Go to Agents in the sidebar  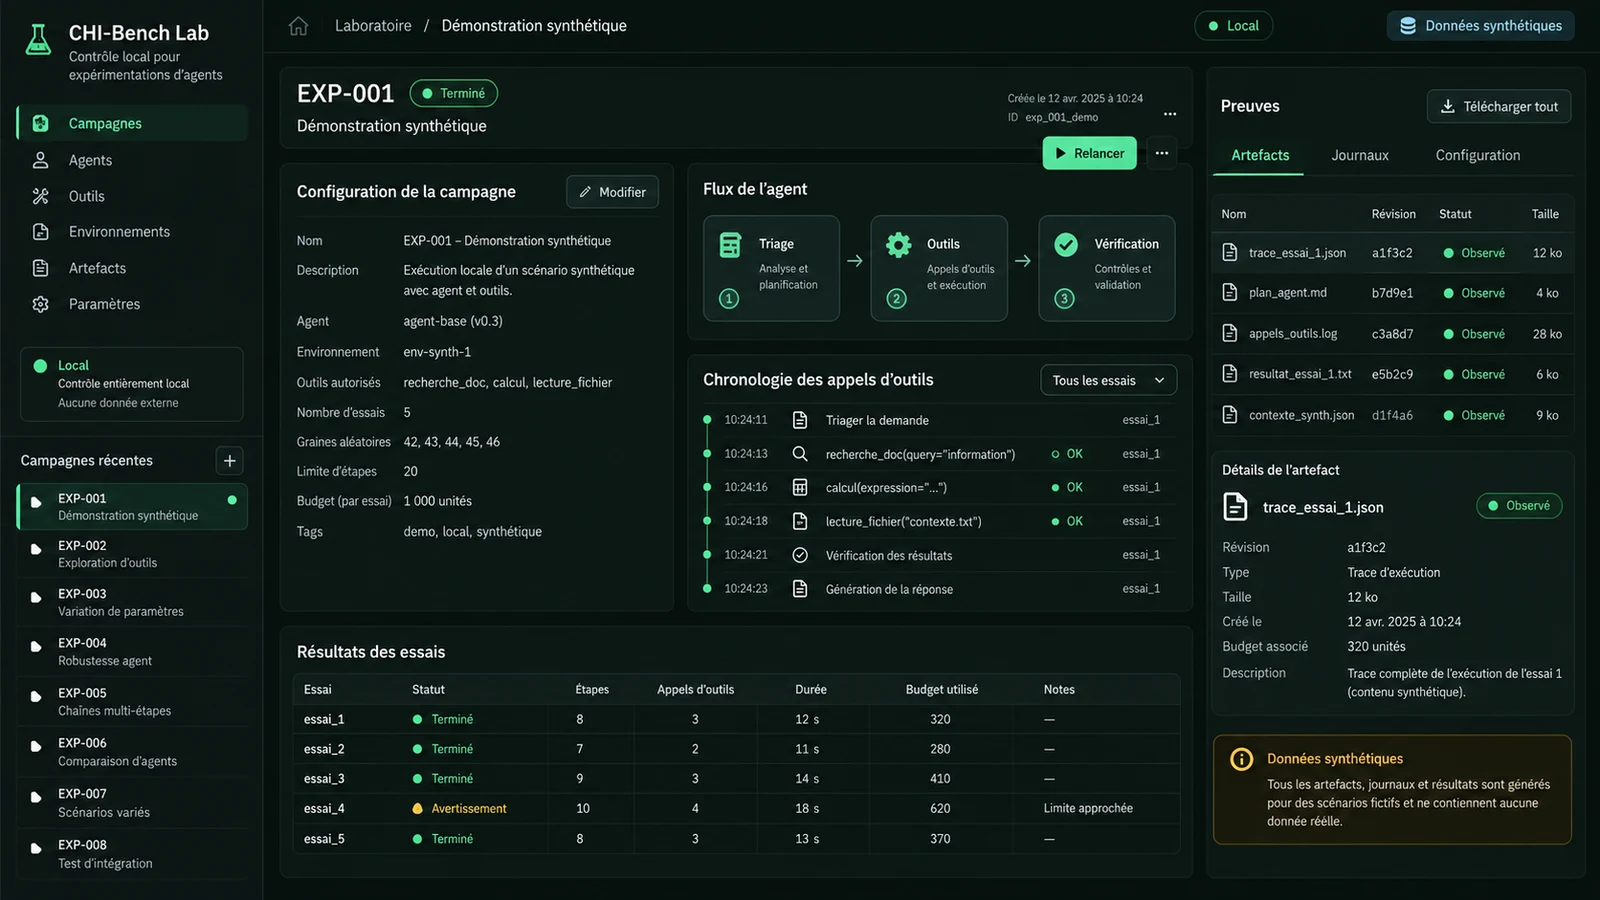coord(132,160)
